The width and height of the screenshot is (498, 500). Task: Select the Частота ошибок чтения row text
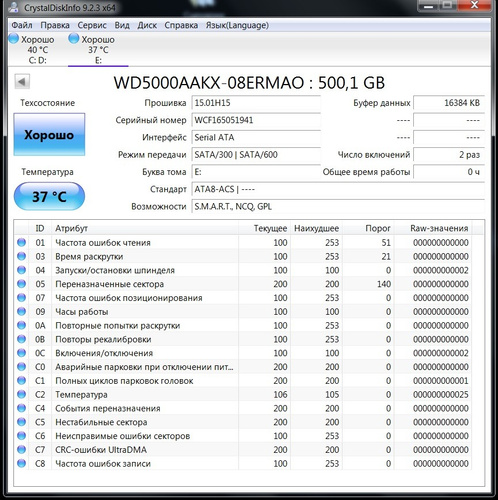103,243
